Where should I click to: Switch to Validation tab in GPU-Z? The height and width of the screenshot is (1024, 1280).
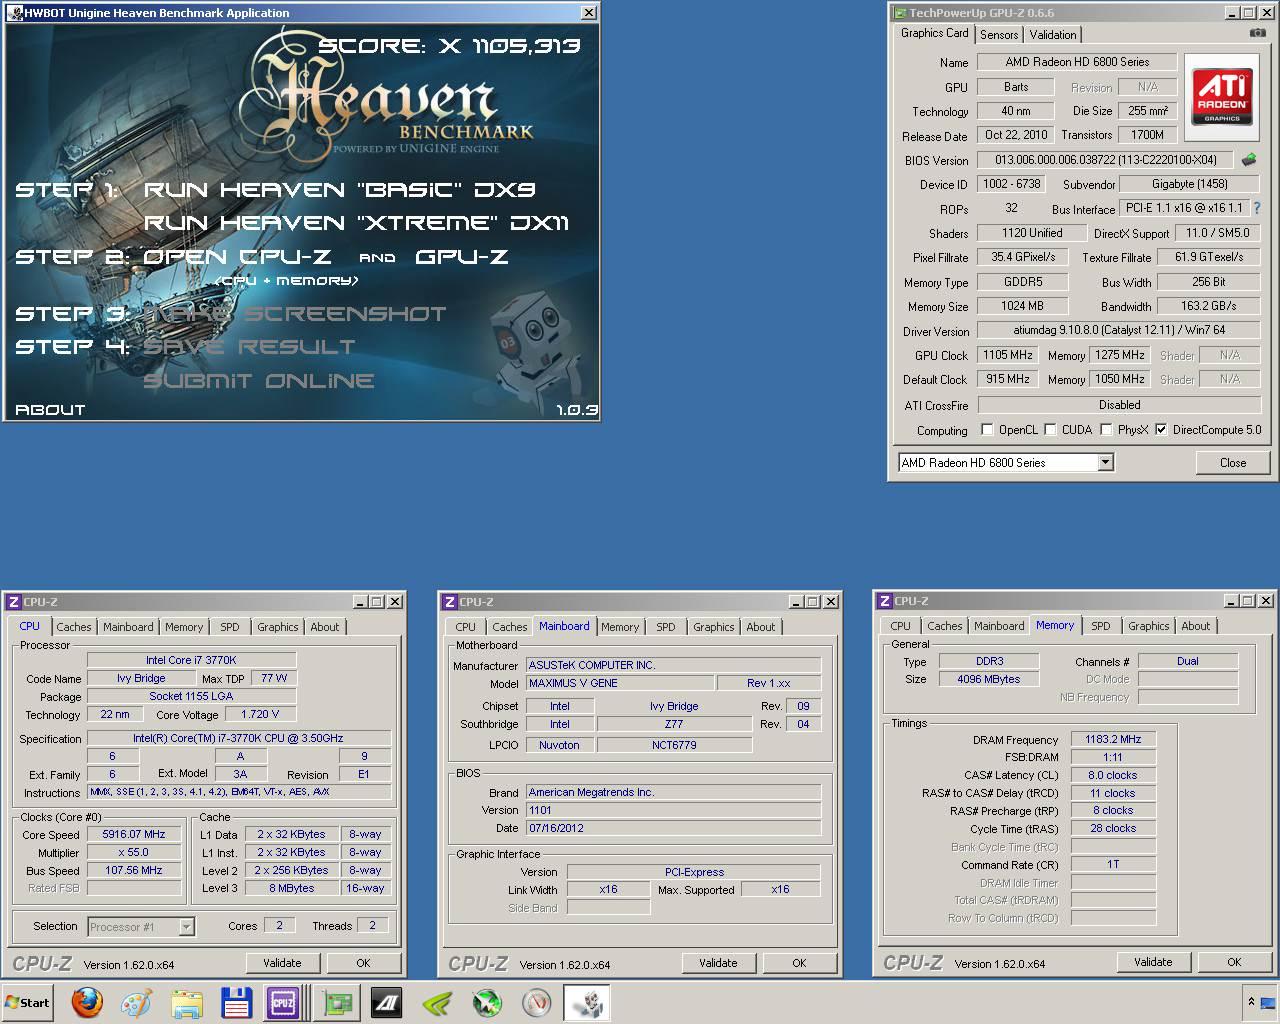1053,34
